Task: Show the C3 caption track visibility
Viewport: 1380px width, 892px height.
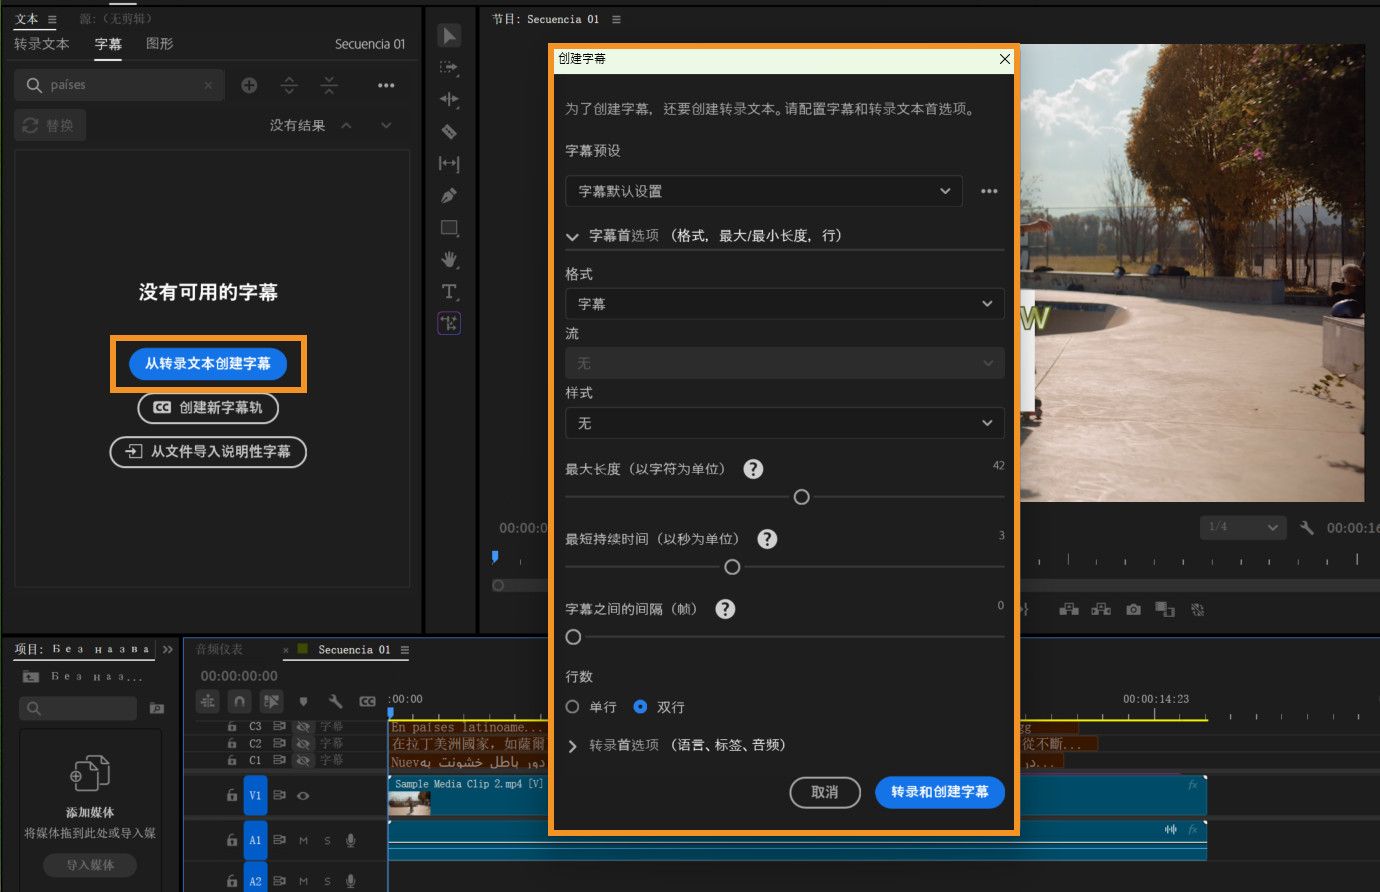Action: click(x=304, y=727)
